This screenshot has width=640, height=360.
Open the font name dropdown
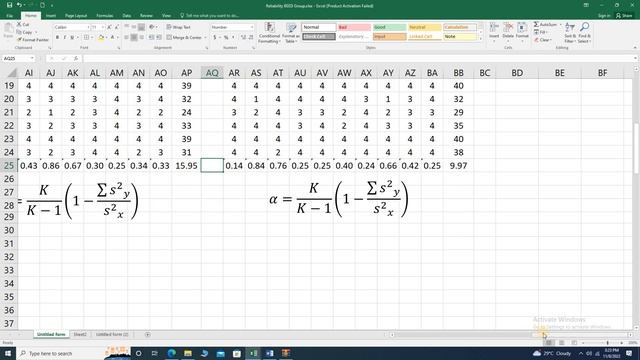[88, 27]
